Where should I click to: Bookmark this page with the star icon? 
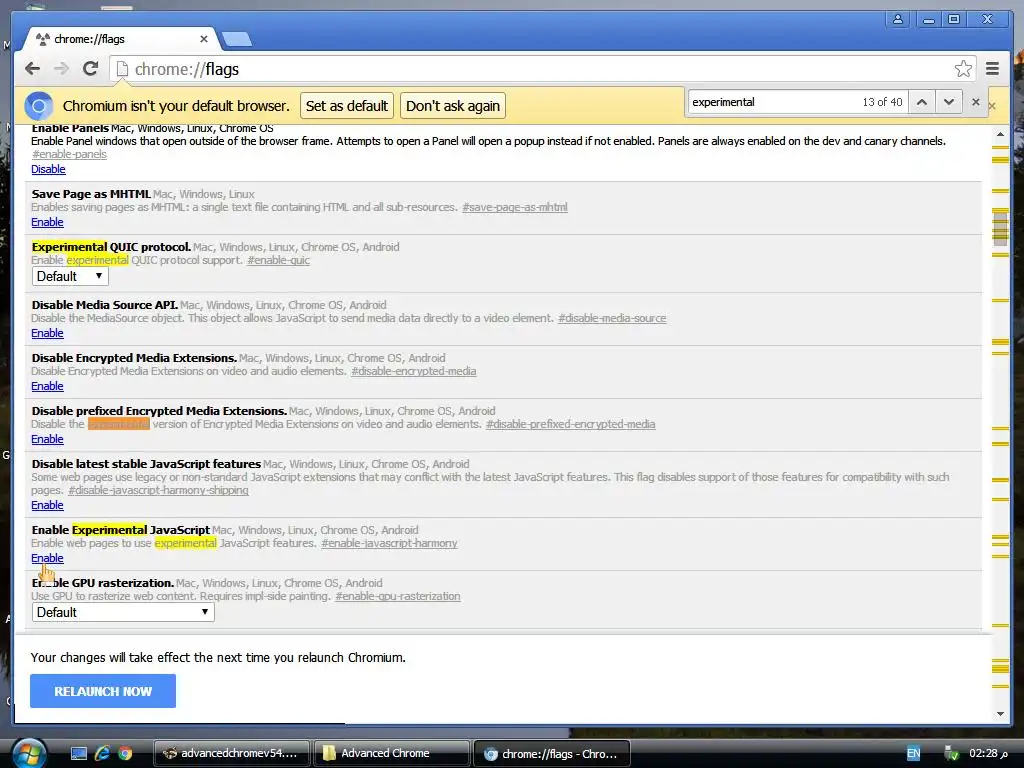963,69
